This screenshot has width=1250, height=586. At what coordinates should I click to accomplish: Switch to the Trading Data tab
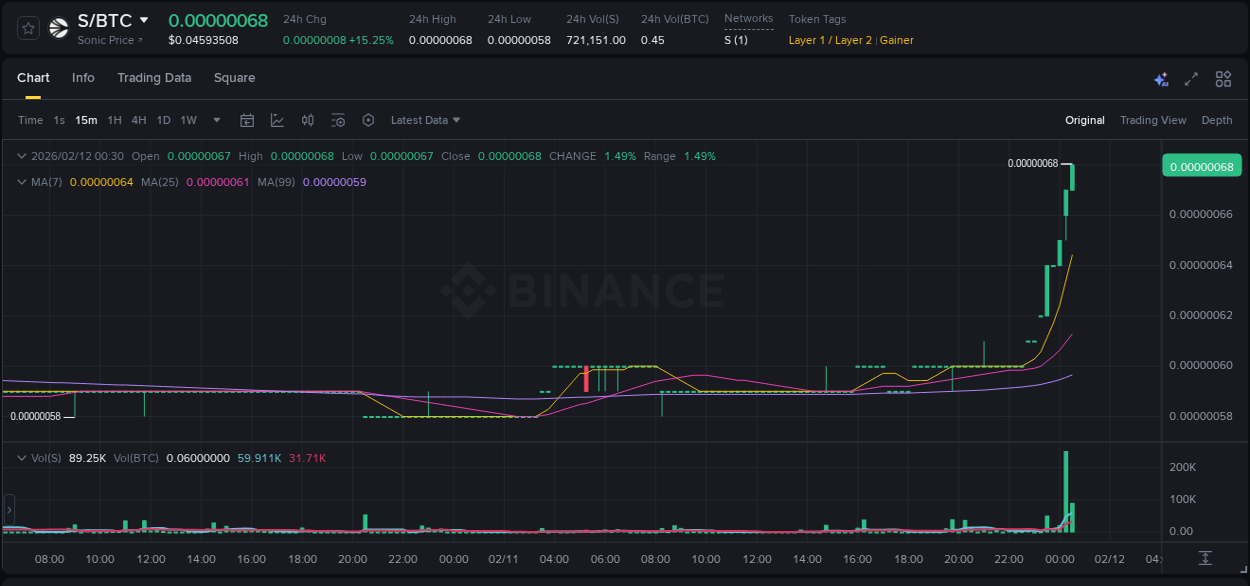click(x=154, y=78)
